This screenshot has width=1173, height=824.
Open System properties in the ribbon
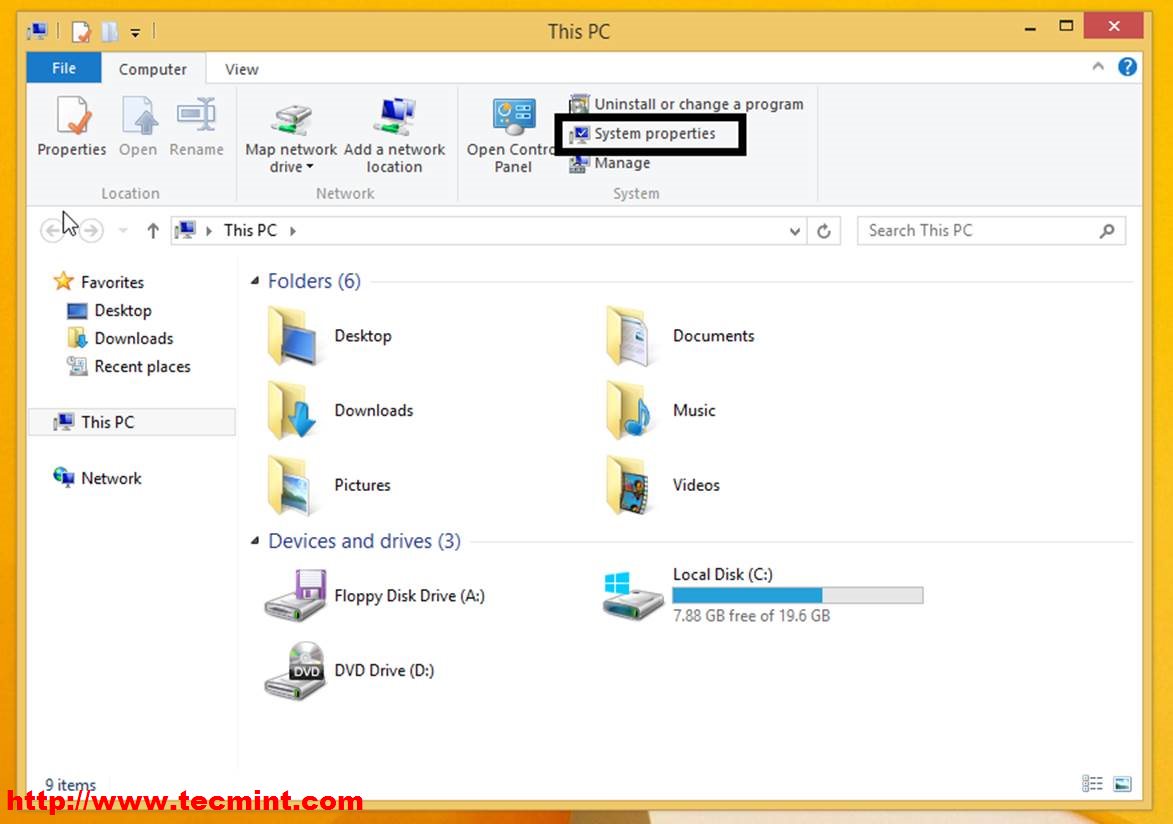pos(643,134)
